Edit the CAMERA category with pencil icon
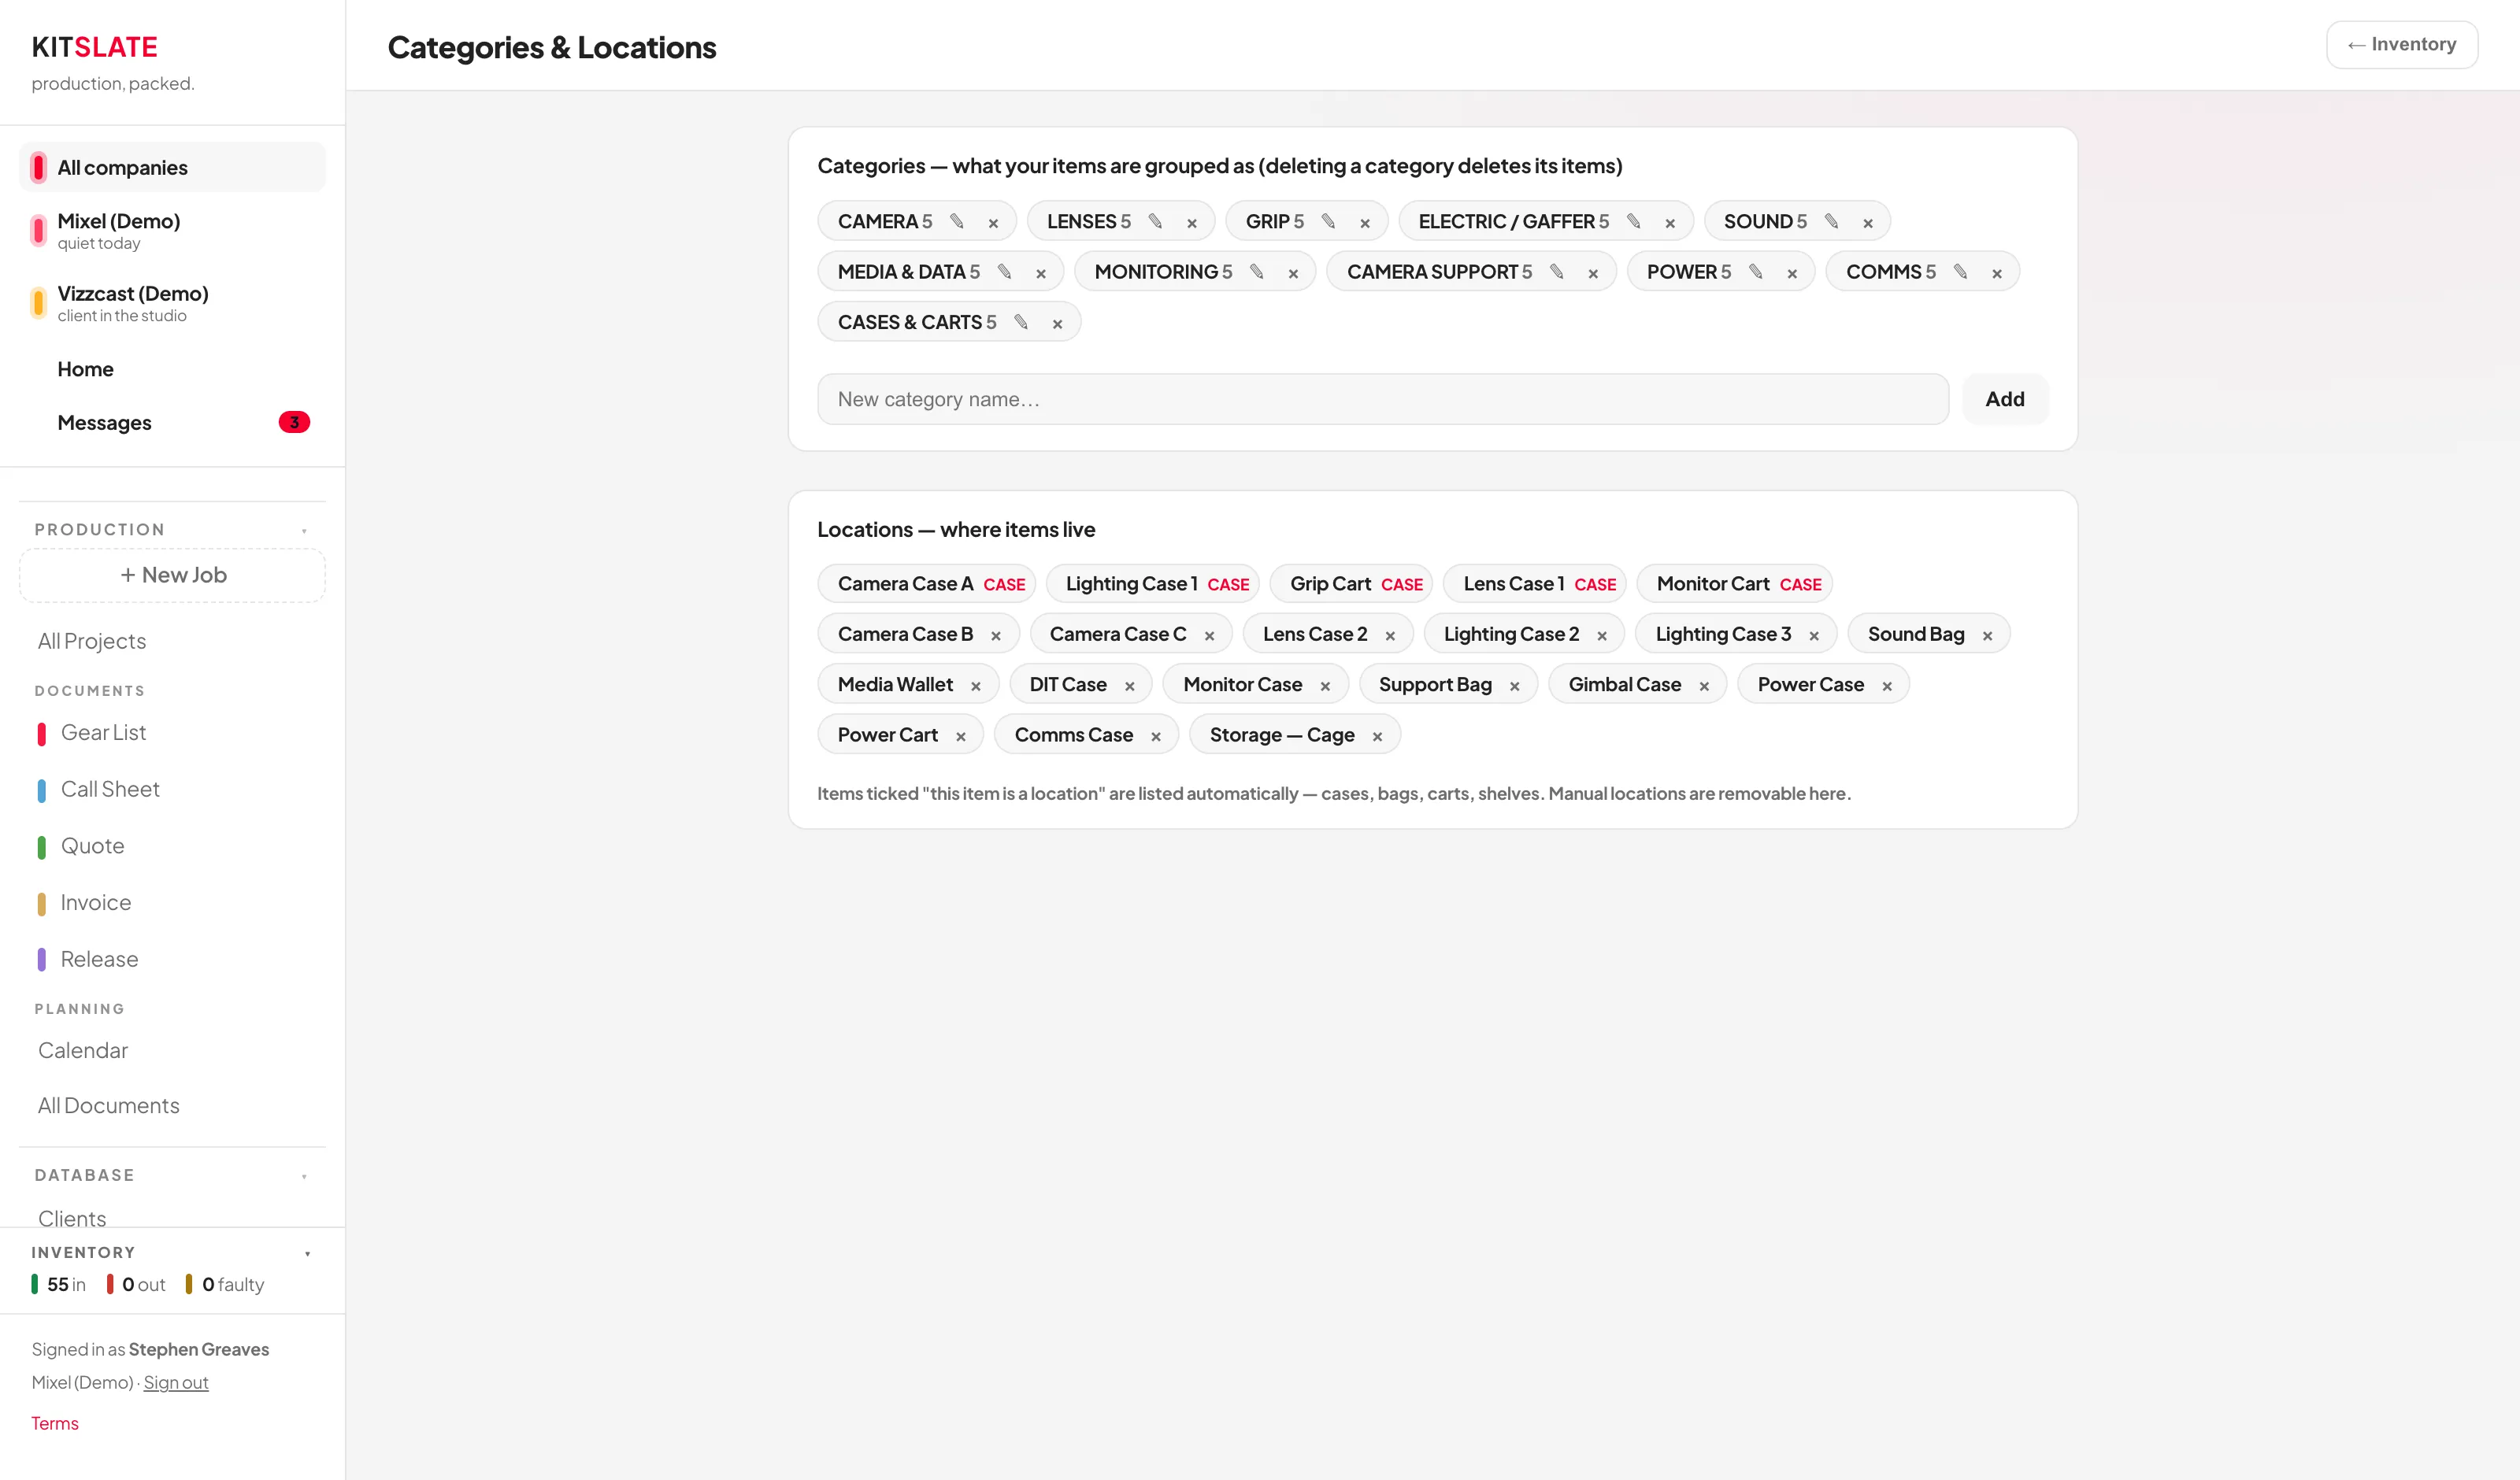 pyautogui.click(x=956, y=221)
